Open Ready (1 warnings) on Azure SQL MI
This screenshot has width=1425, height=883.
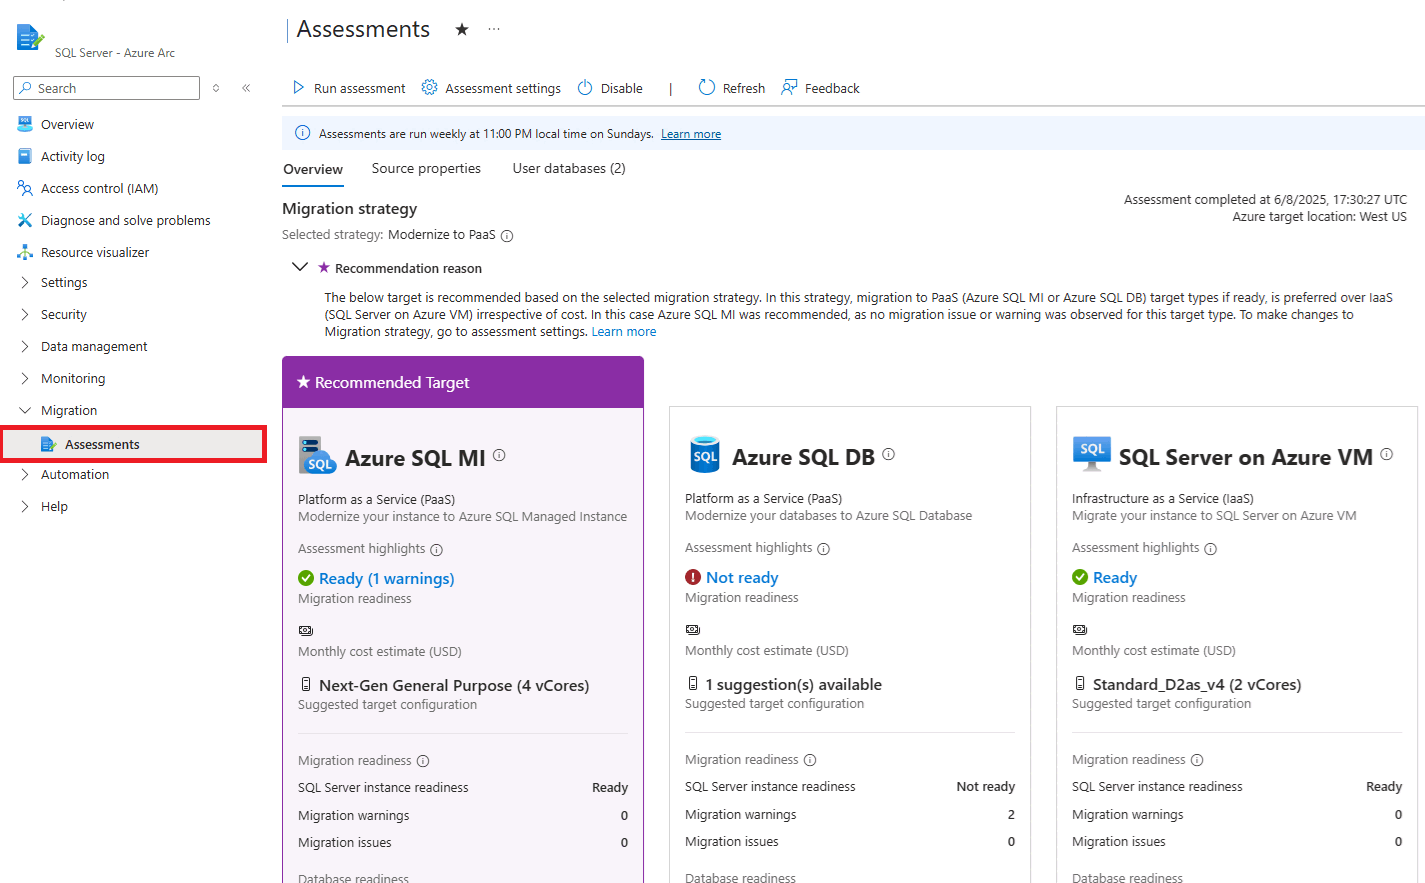386,578
